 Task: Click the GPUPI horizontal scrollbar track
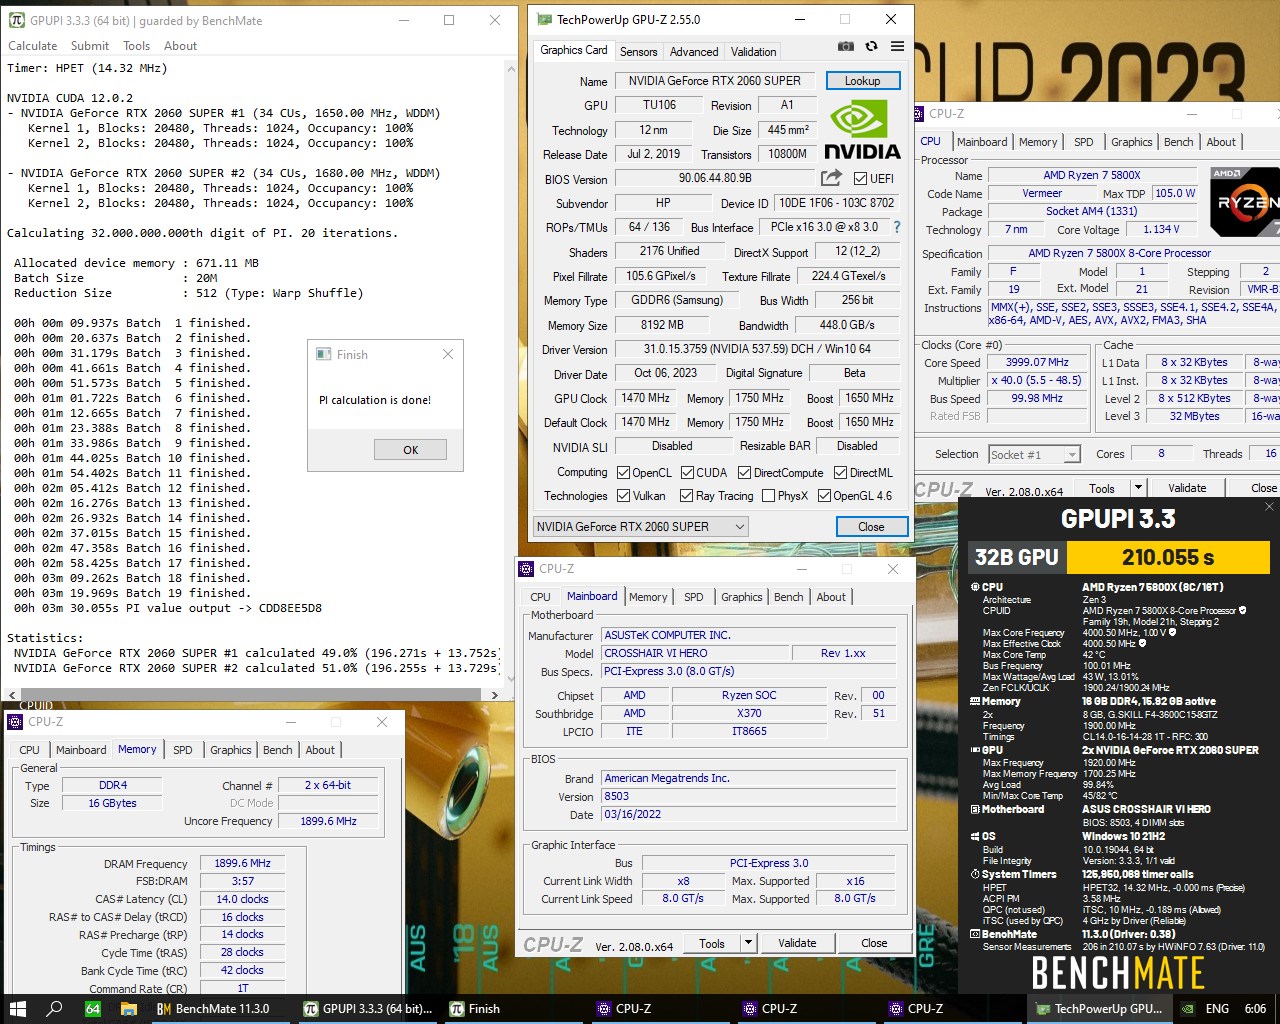tap(253, 694)
